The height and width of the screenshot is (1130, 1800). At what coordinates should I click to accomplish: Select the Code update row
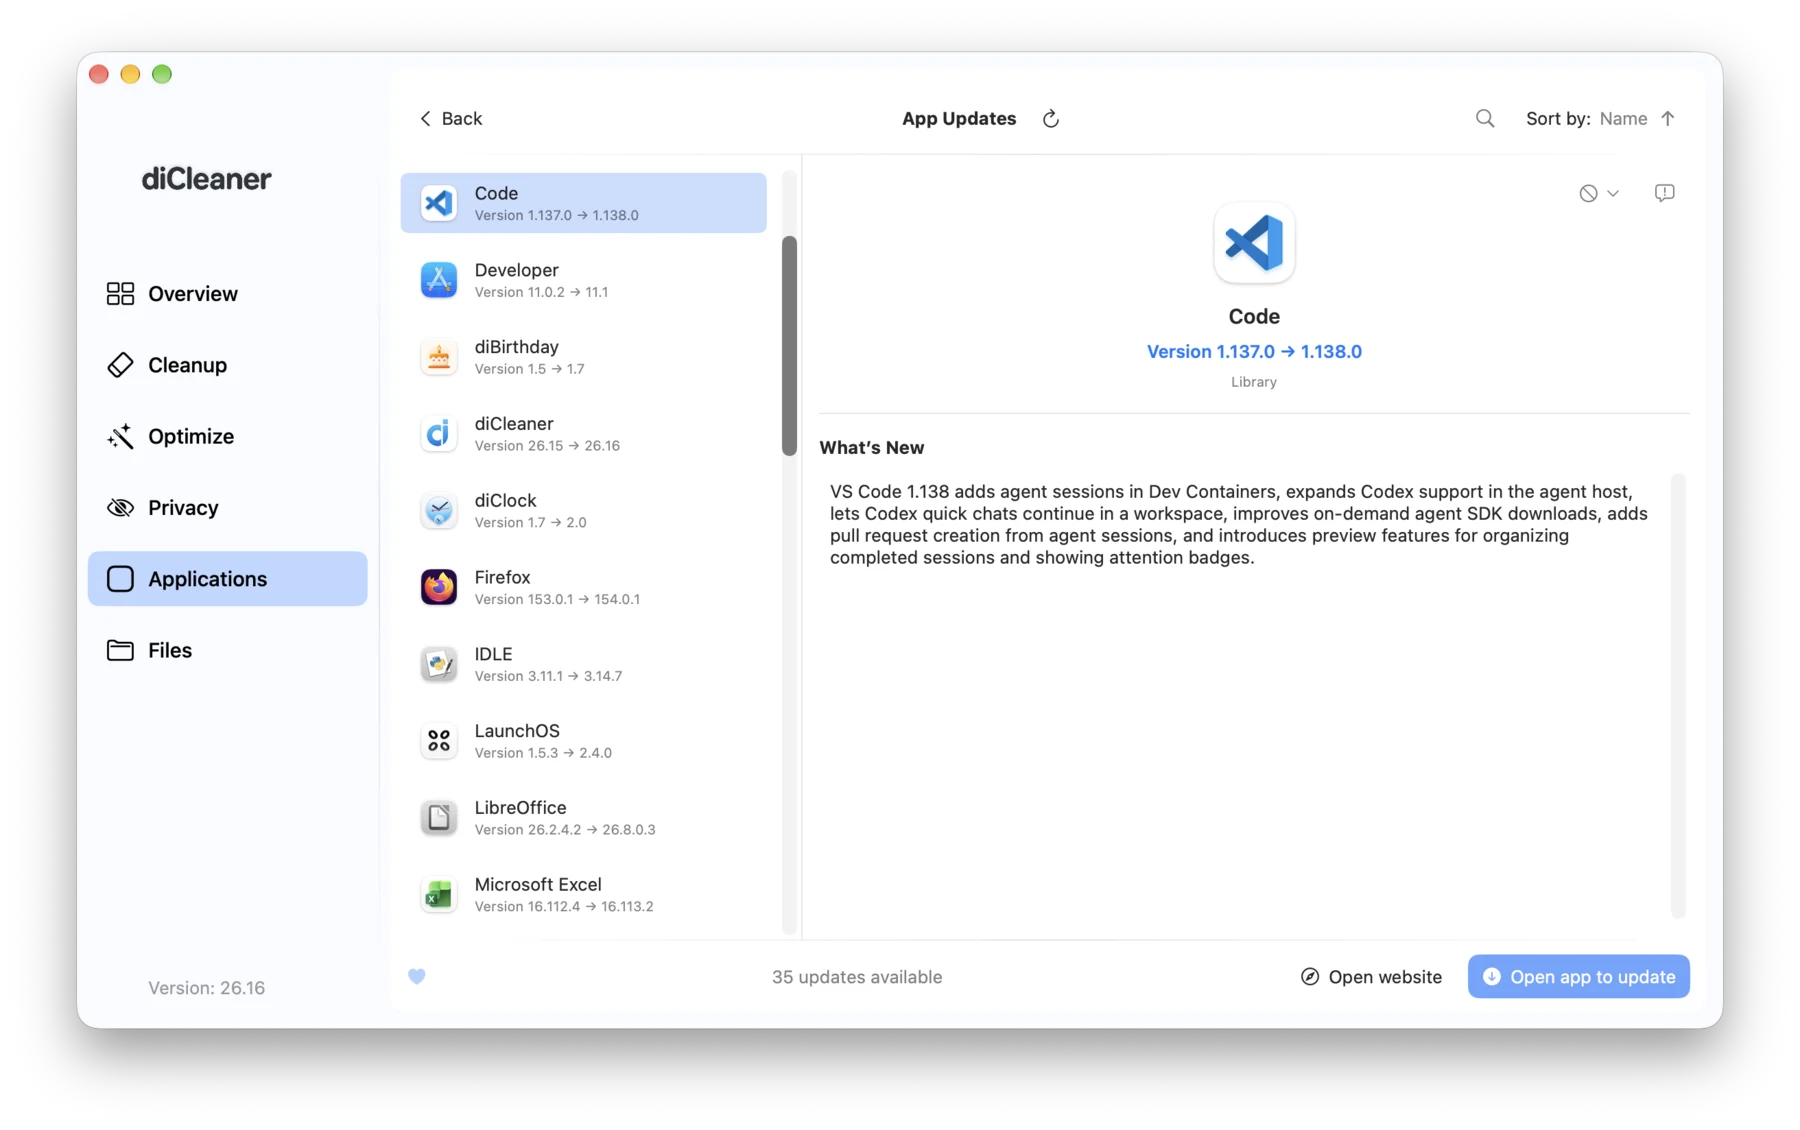[584, 203]
